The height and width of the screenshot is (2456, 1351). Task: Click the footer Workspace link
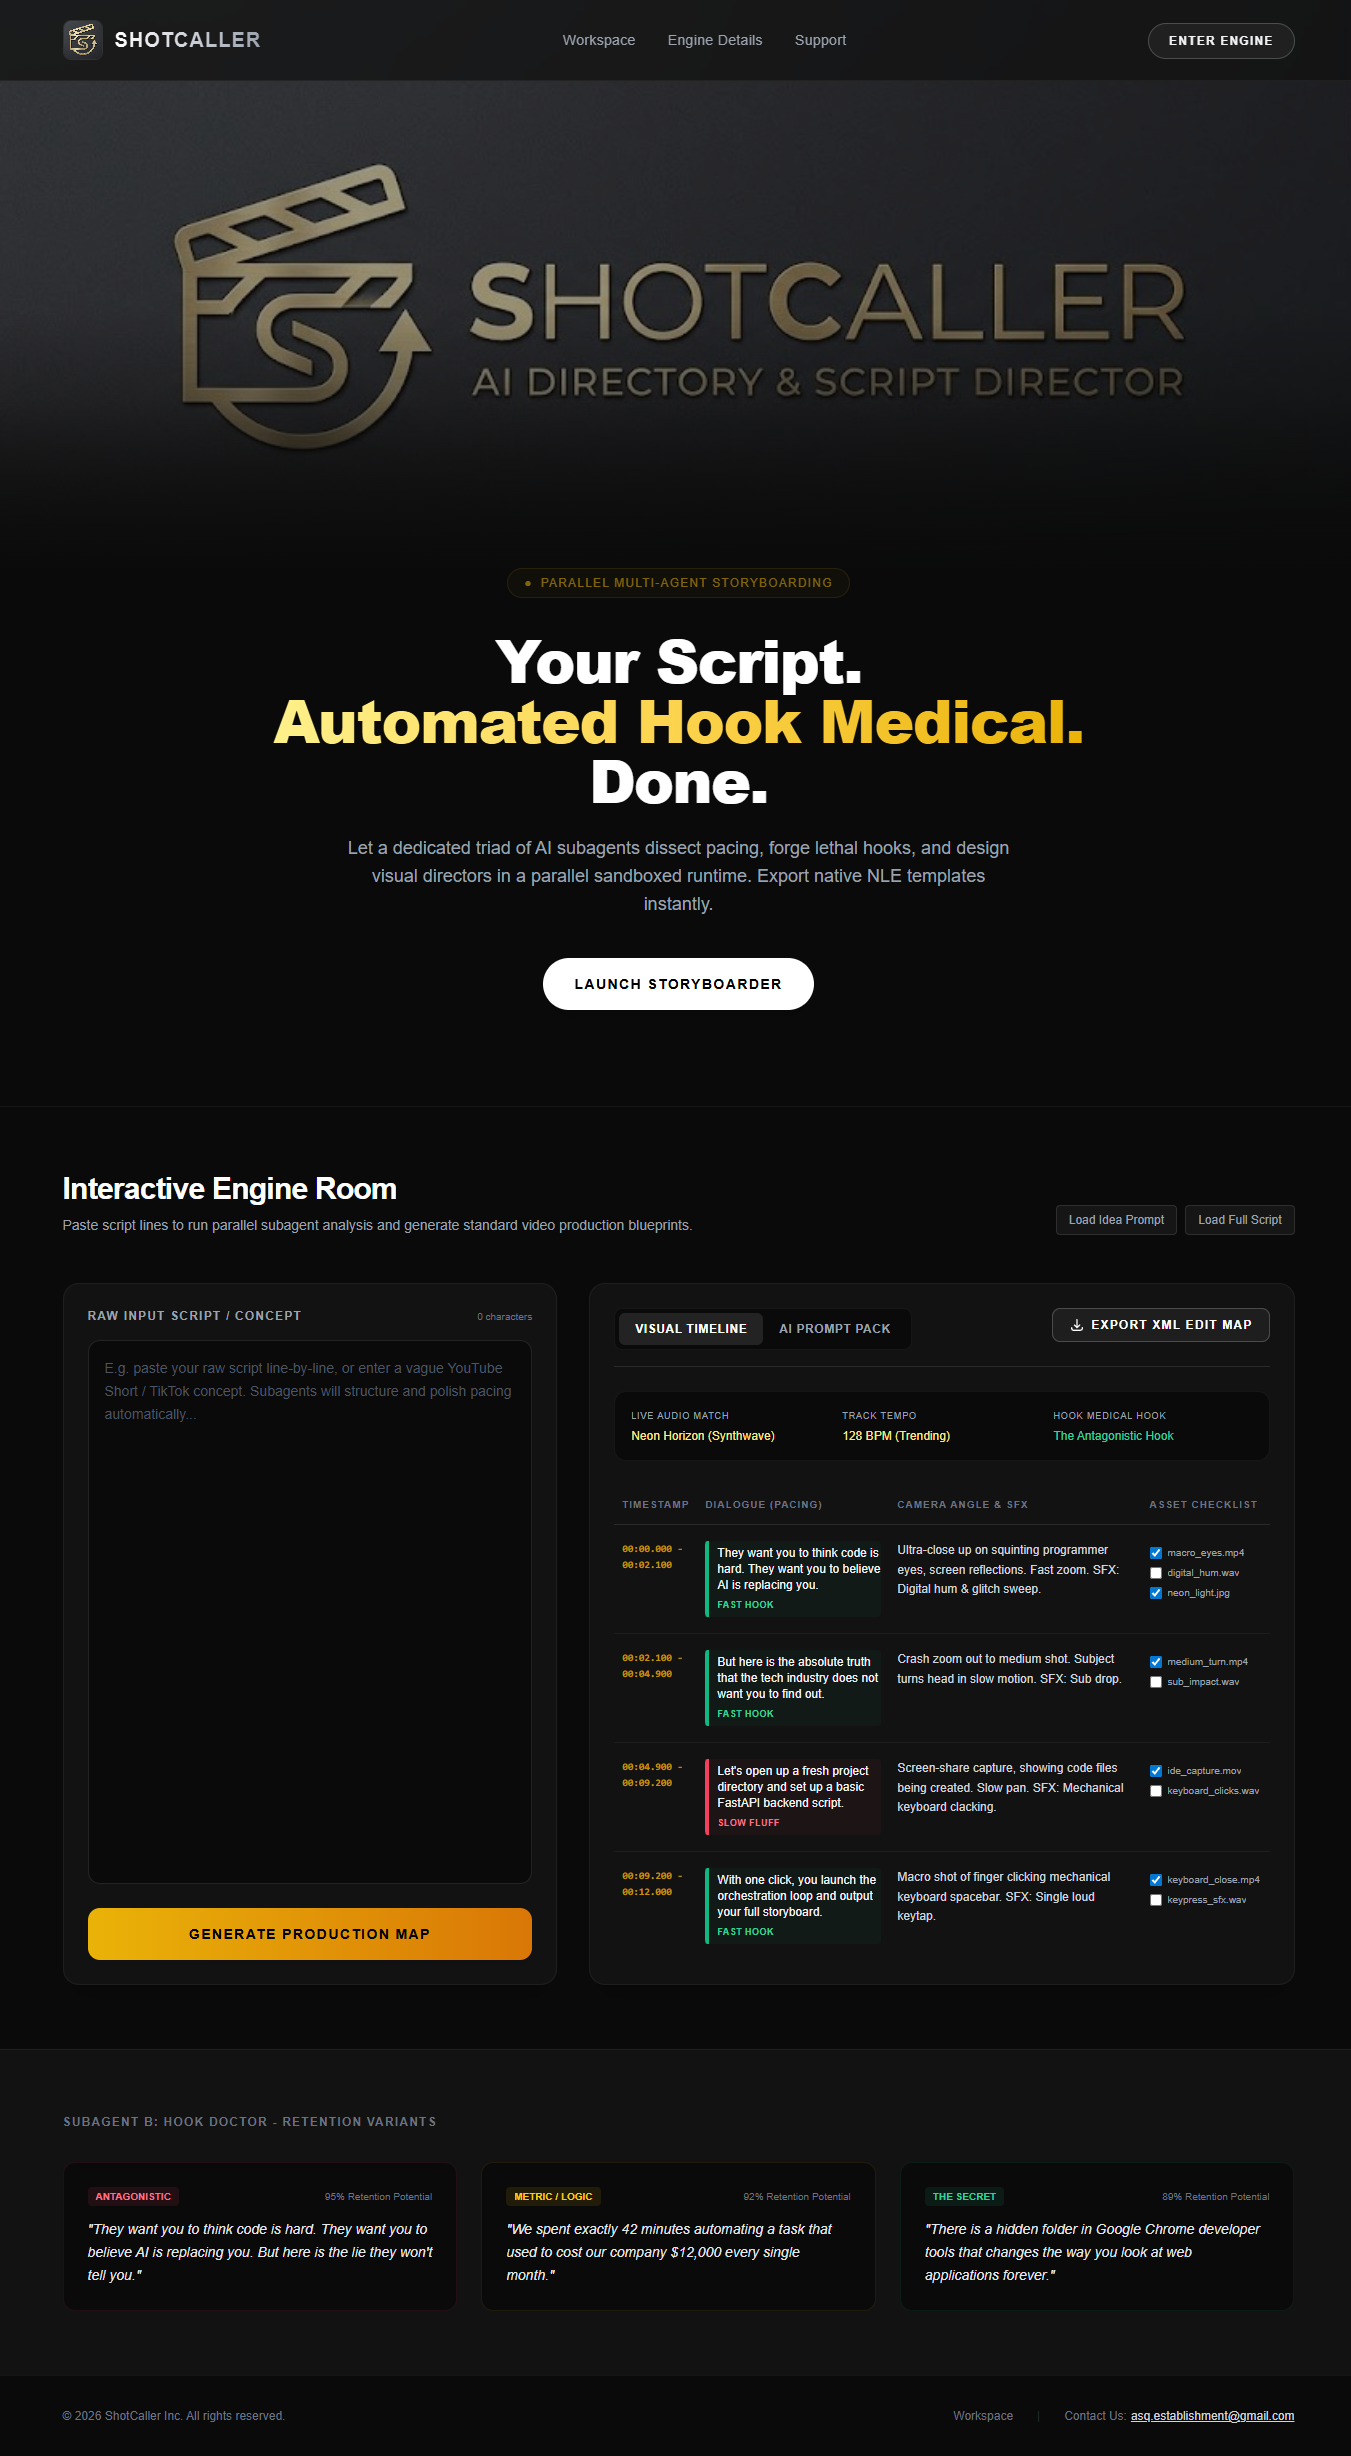click(983, 2416)
